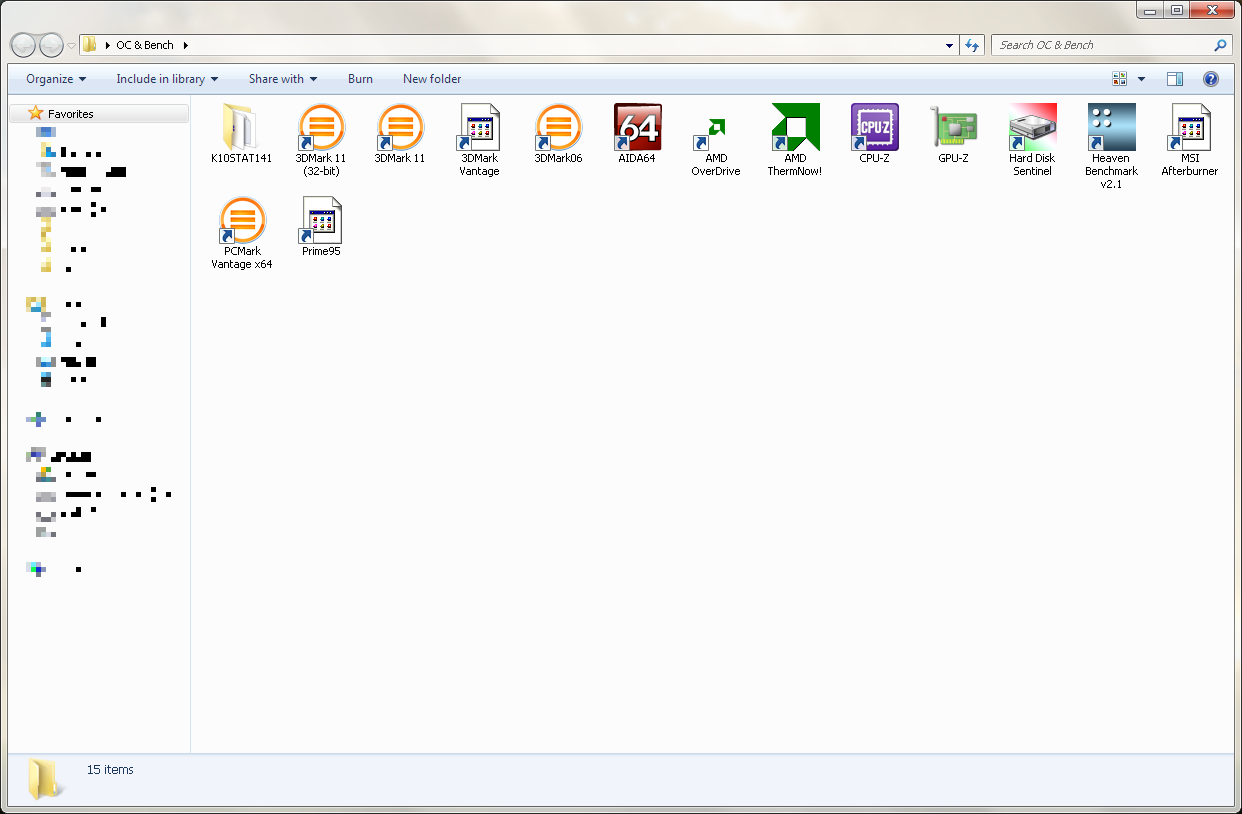Select the CPU-Z shortcut icon
1242x814 pixels.
(874, 128)
